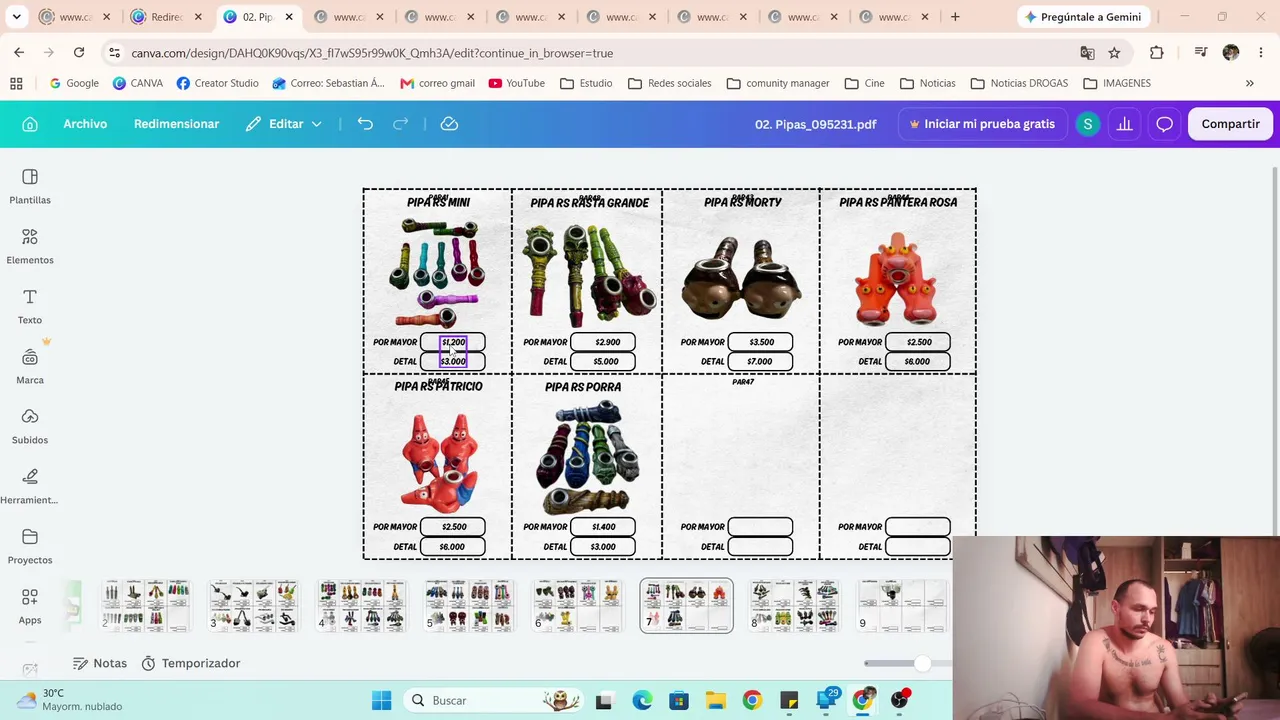Screen dimensions: 1280x720
Task: Check cloud save status icon
Action: pos(449,124)
